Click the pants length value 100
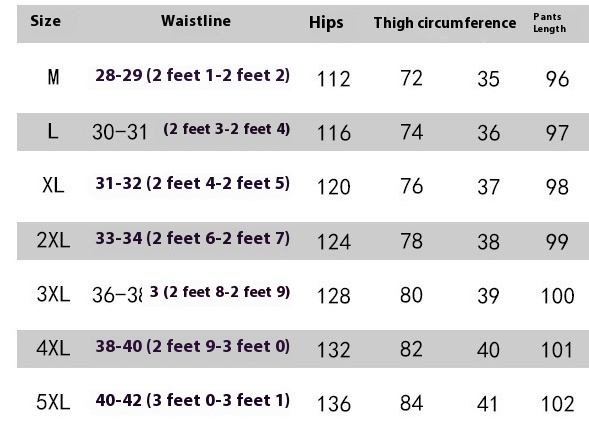589x432 pixels. 557,296
